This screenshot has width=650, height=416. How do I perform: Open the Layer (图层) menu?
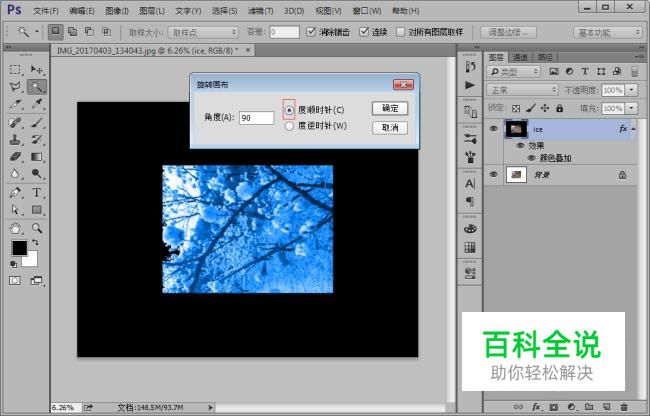152,11
